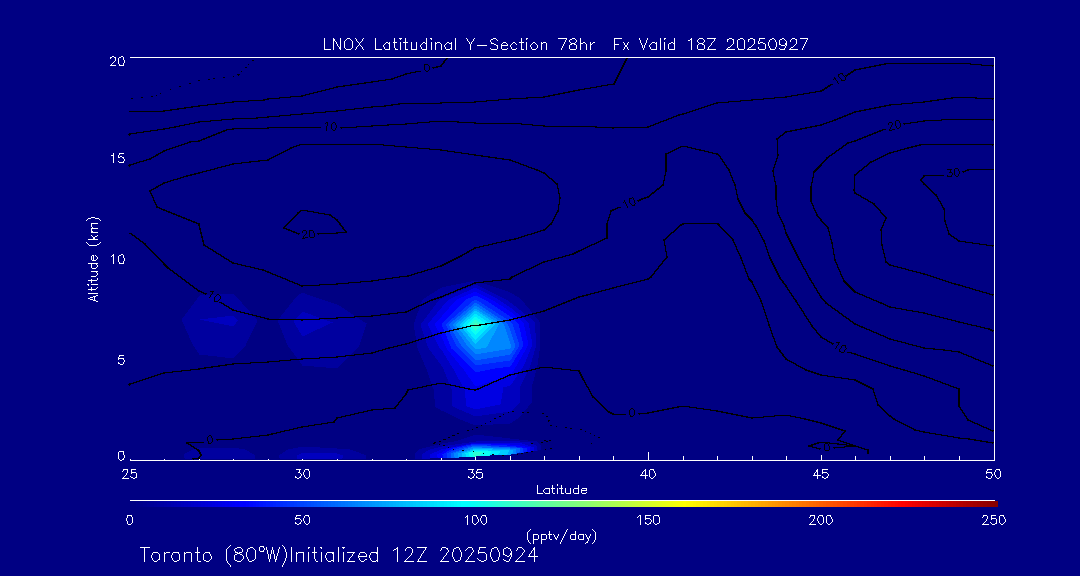Click the 15 tick label on altitude axis

click(x=116, y=158)
